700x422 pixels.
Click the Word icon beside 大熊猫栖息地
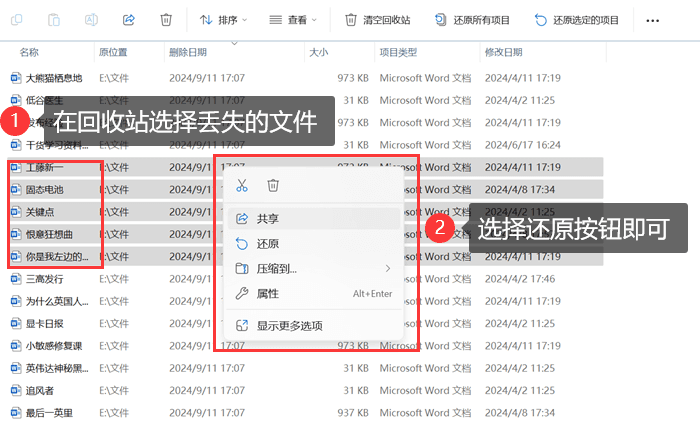click(15, 77)
